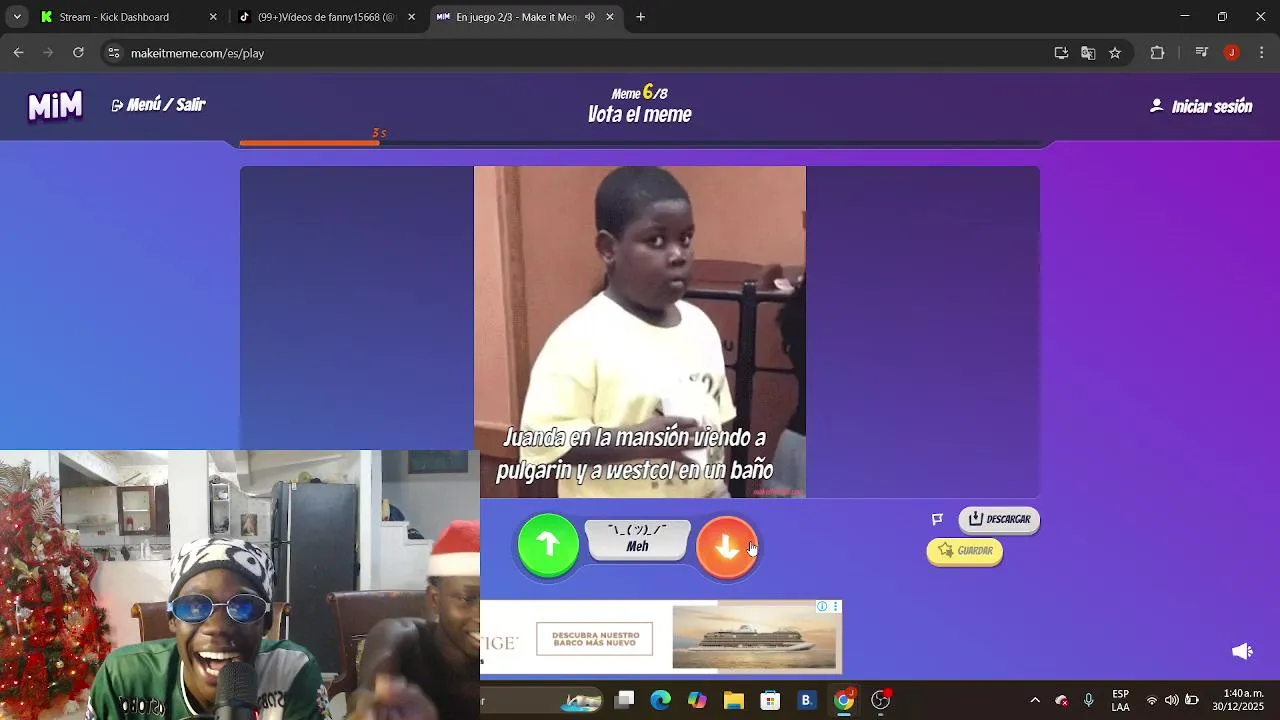This screenshot has width=1280, height=720.
Task: Open Wi-Fi network settings in tray
Action: [x=1152, y=700]
